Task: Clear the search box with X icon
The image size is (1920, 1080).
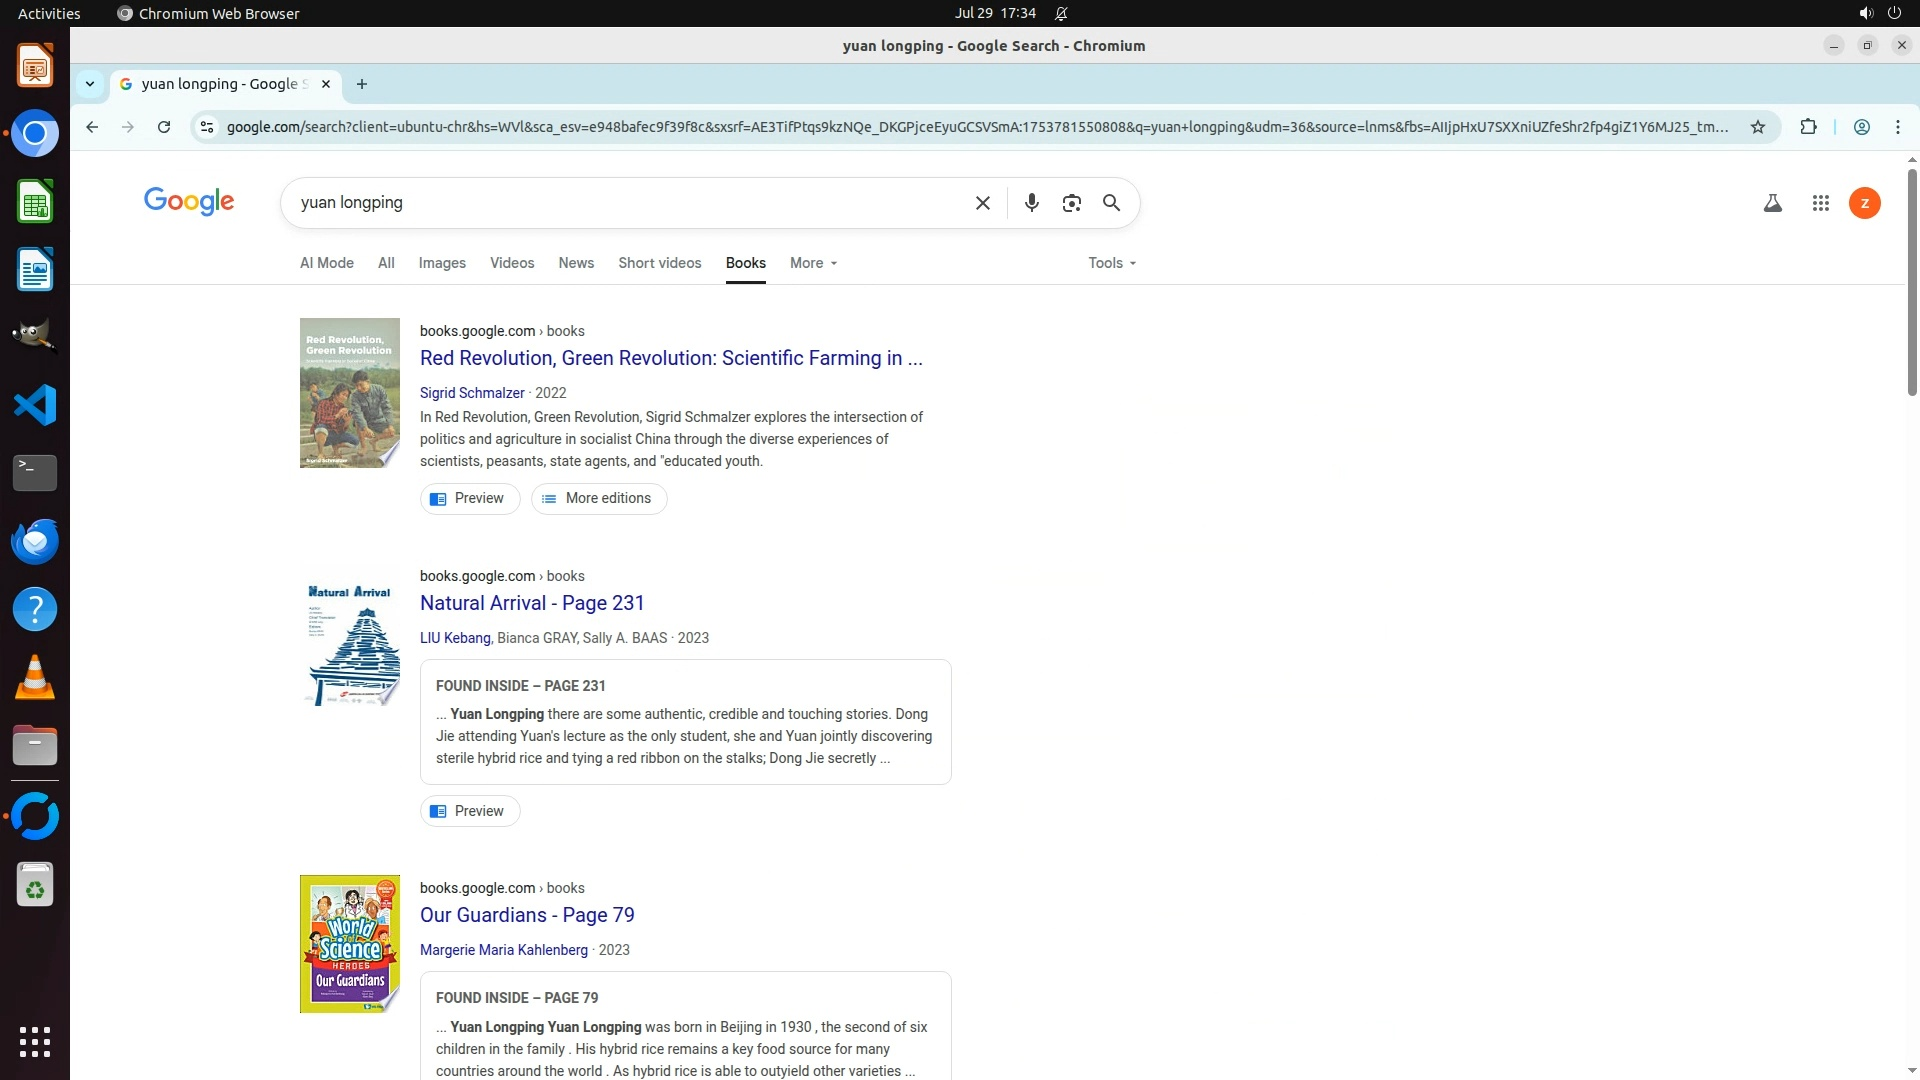Action: coord(982,203)
